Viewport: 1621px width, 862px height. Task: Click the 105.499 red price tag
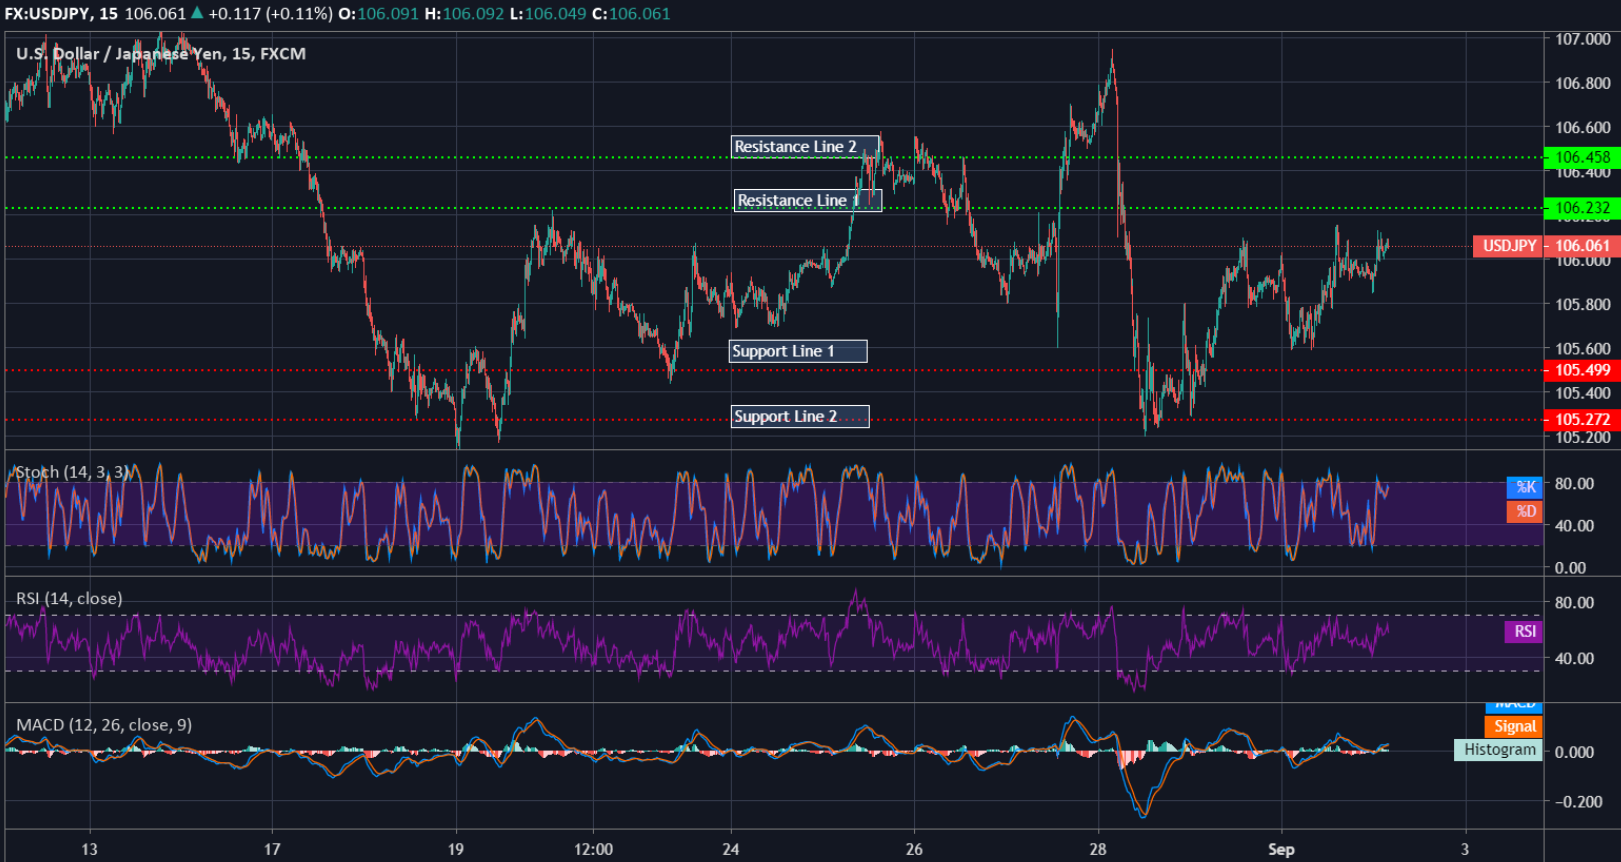click(1582, 370)
